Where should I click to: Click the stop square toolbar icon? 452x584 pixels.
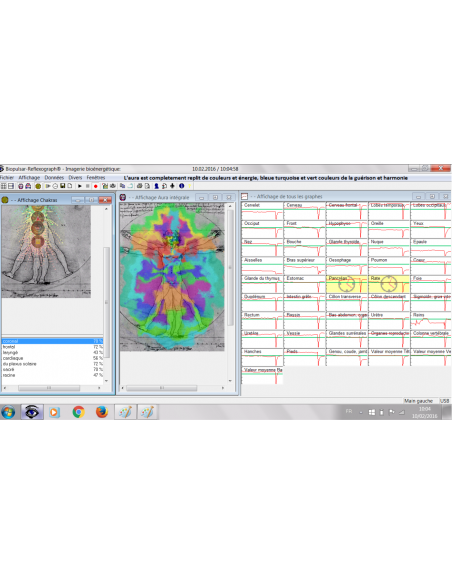[x=87, y=186]
